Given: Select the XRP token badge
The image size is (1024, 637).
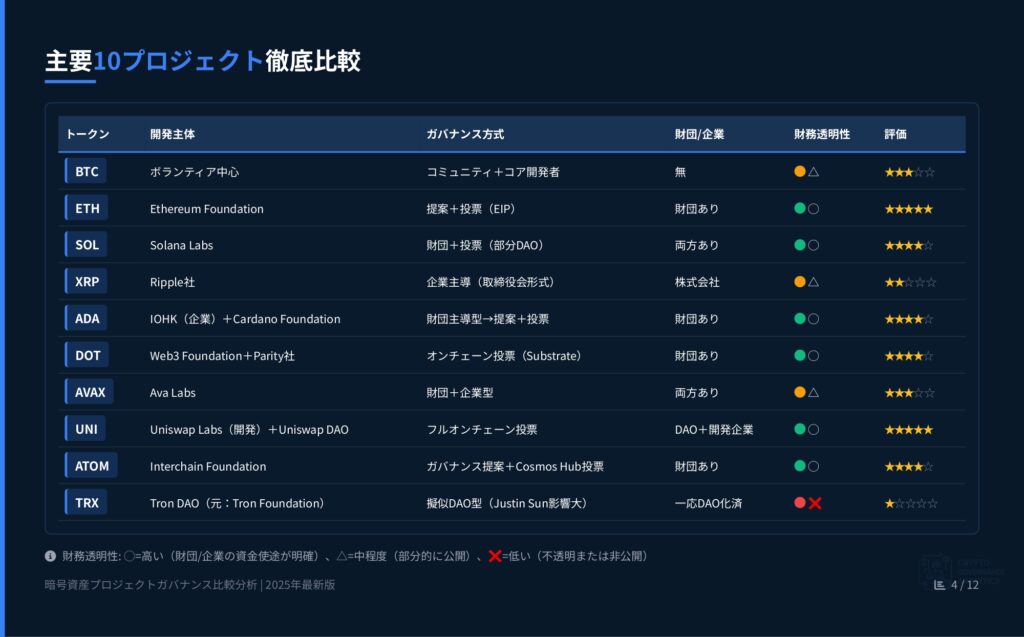Looking at the screenshot, I should tap(86, 282).
